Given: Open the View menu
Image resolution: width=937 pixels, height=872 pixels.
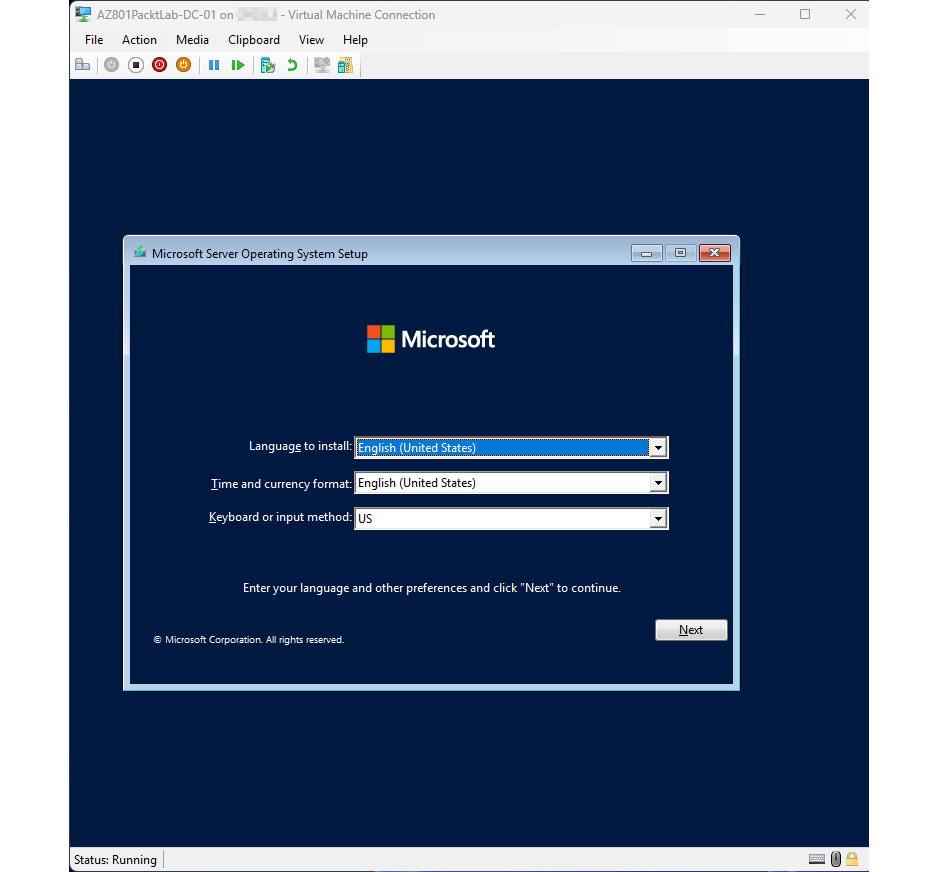Looking at the screenshot, I should tap(311, 40).
